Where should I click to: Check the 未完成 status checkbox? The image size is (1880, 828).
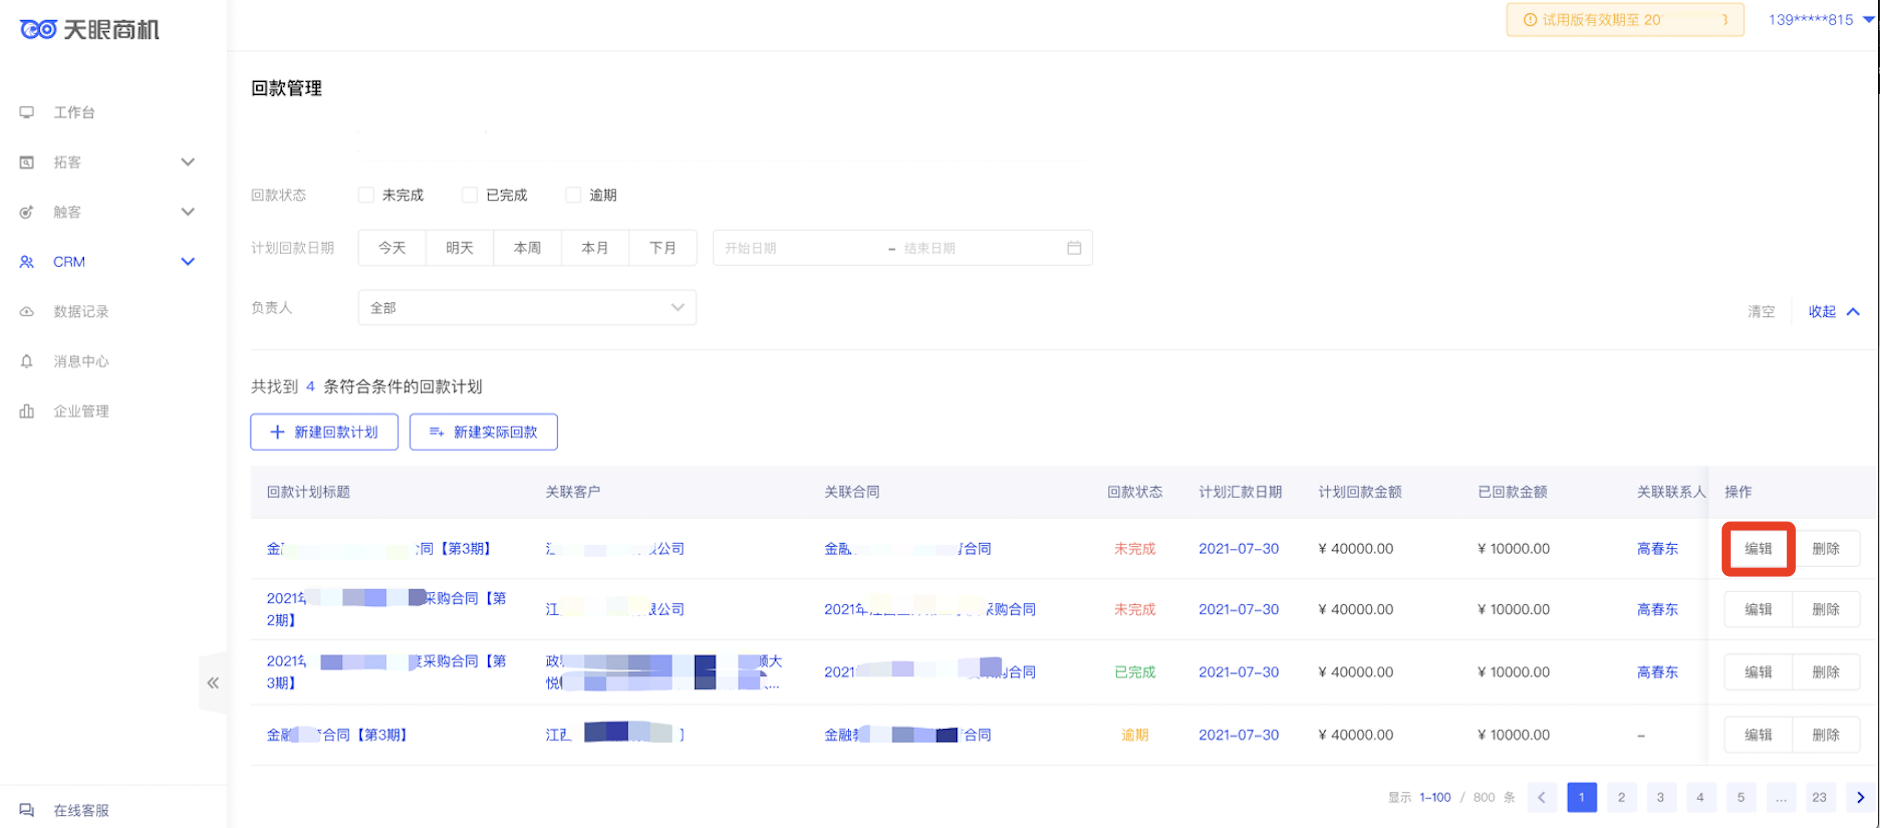pos(366,195)
